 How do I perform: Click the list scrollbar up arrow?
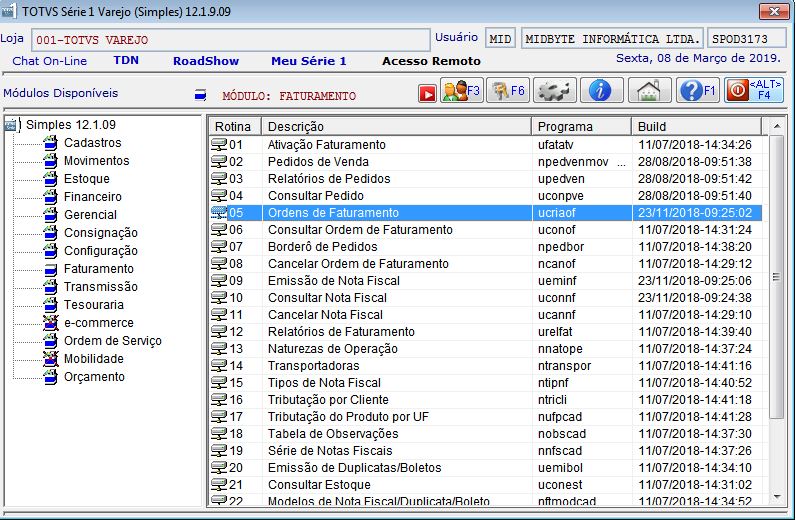click(777, 125)
